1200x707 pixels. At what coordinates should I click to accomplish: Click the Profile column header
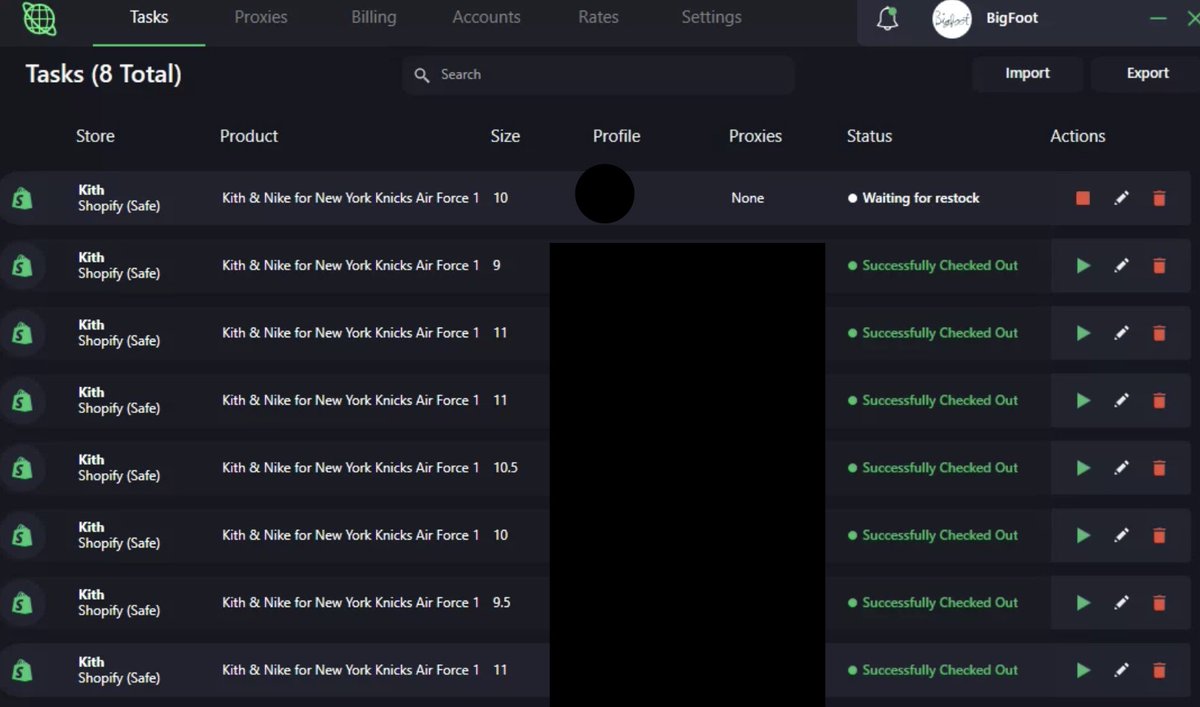(616, 136)
